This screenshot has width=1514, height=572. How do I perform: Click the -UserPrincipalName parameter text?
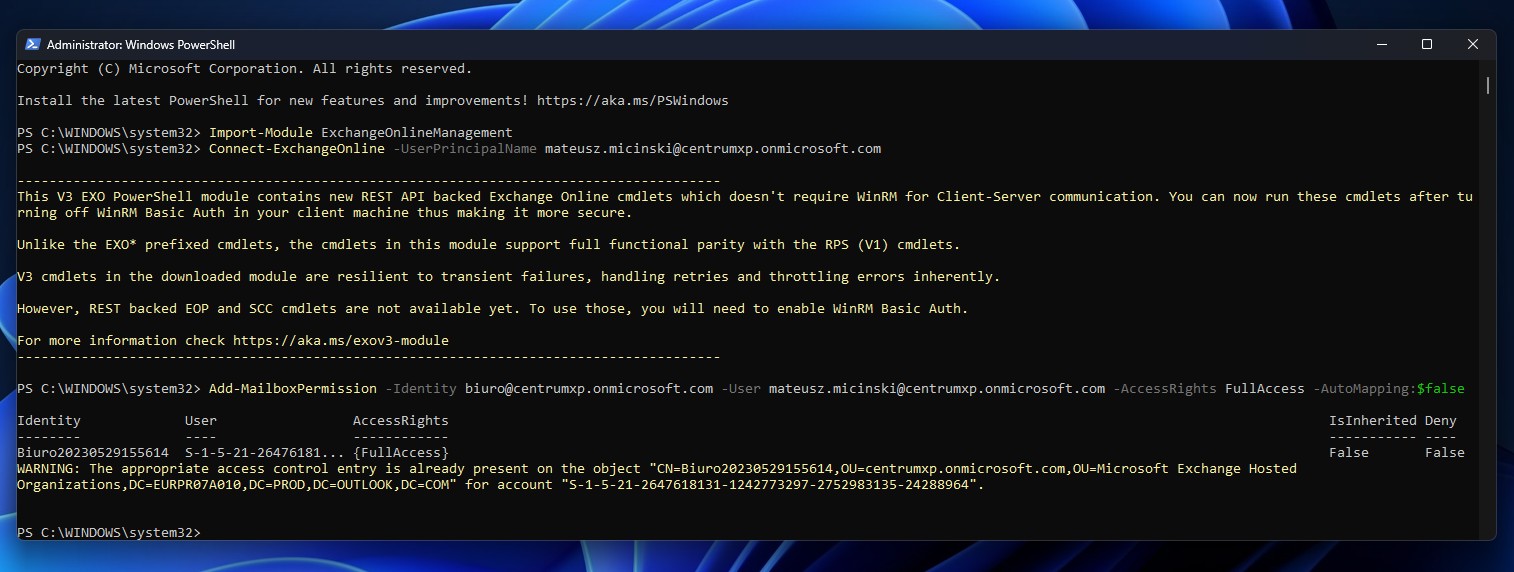(465, 148)
